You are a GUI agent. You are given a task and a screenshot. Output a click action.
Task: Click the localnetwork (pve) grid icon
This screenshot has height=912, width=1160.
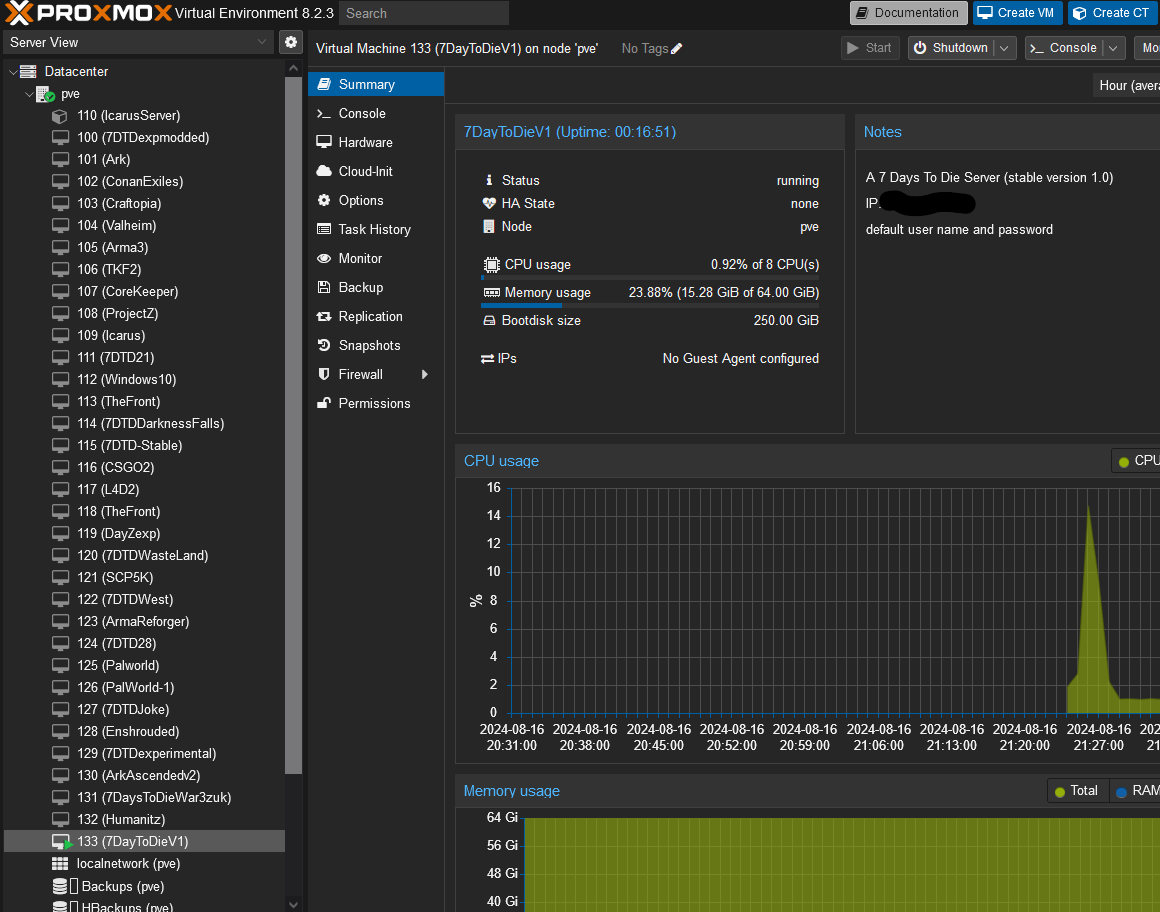[60, 864]
